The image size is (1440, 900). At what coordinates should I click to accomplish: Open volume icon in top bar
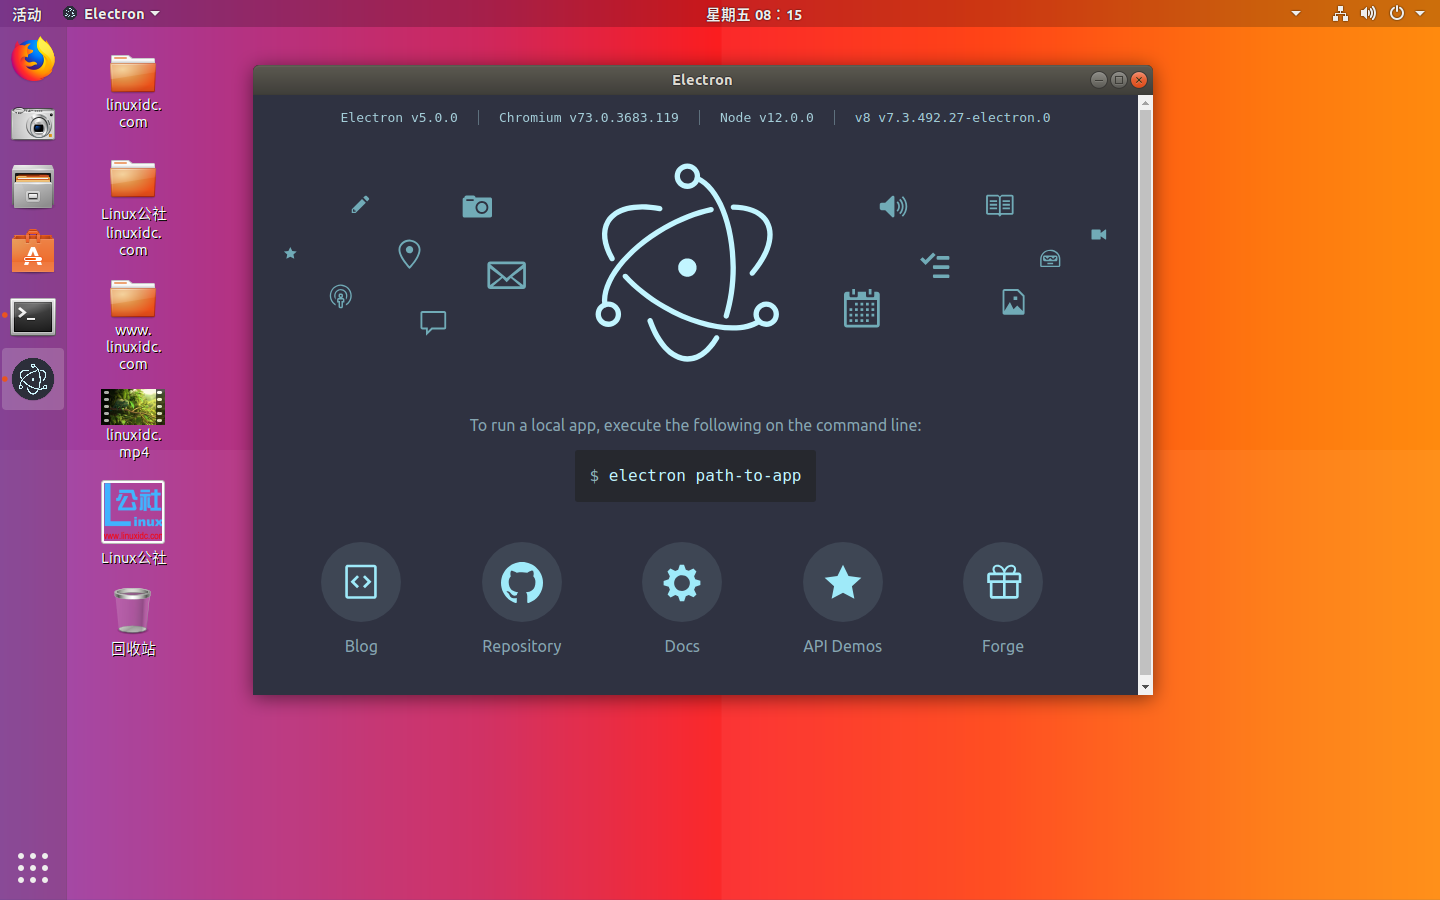1368,14
